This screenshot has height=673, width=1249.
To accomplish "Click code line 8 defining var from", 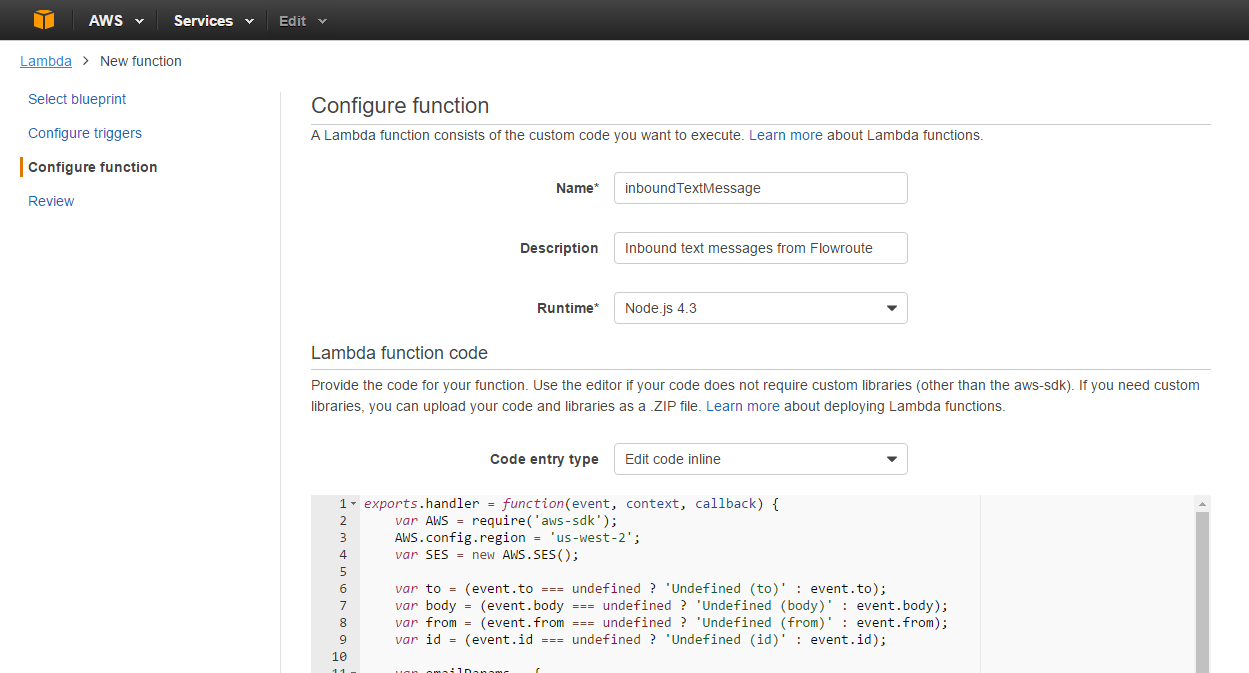I will 671,622.
